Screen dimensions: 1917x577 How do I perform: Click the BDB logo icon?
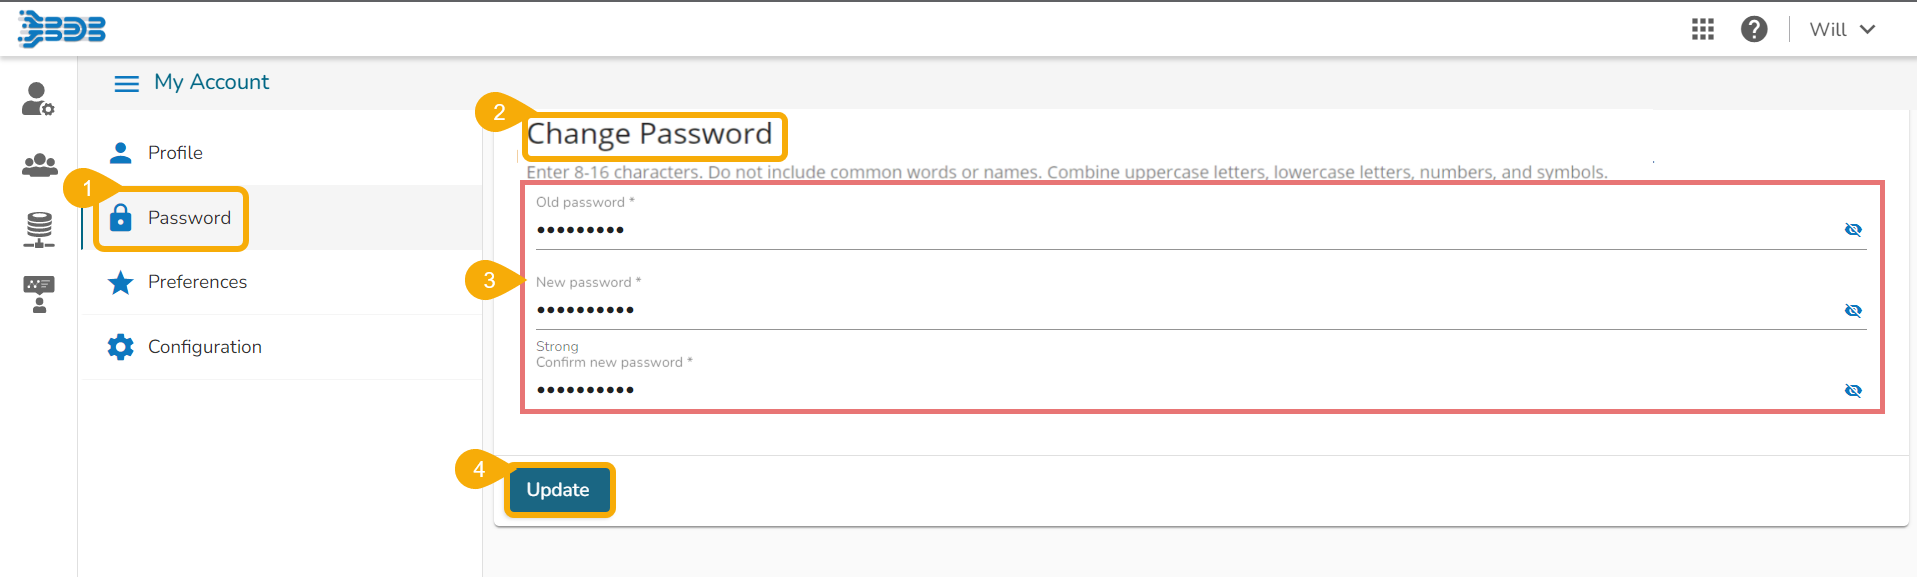(x=62, y=29)
